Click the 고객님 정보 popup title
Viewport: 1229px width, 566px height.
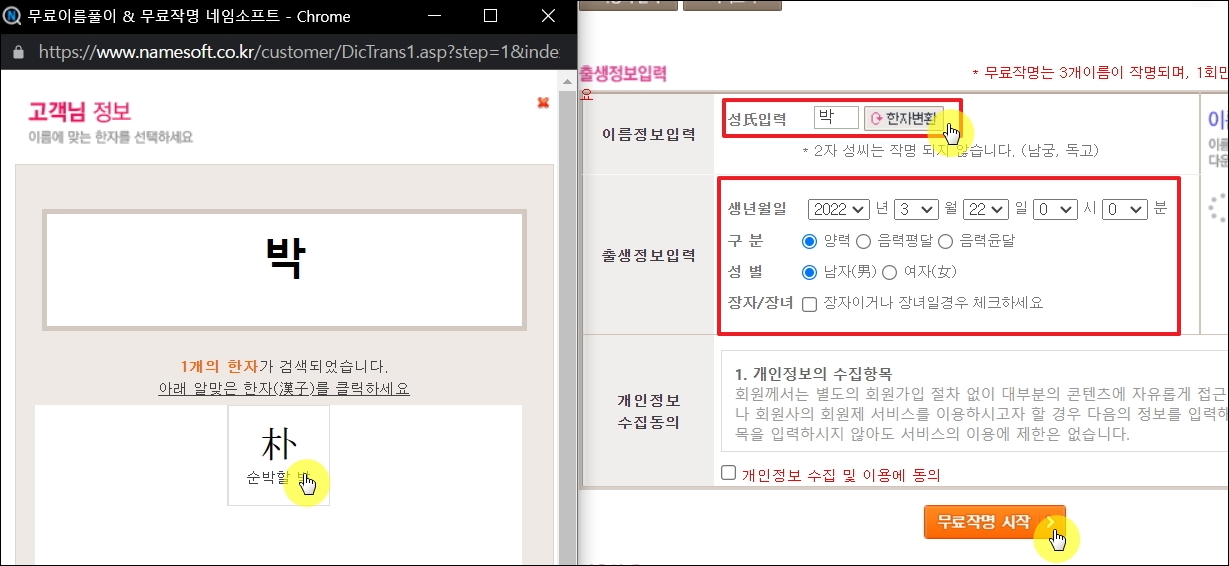click(79, 111)
